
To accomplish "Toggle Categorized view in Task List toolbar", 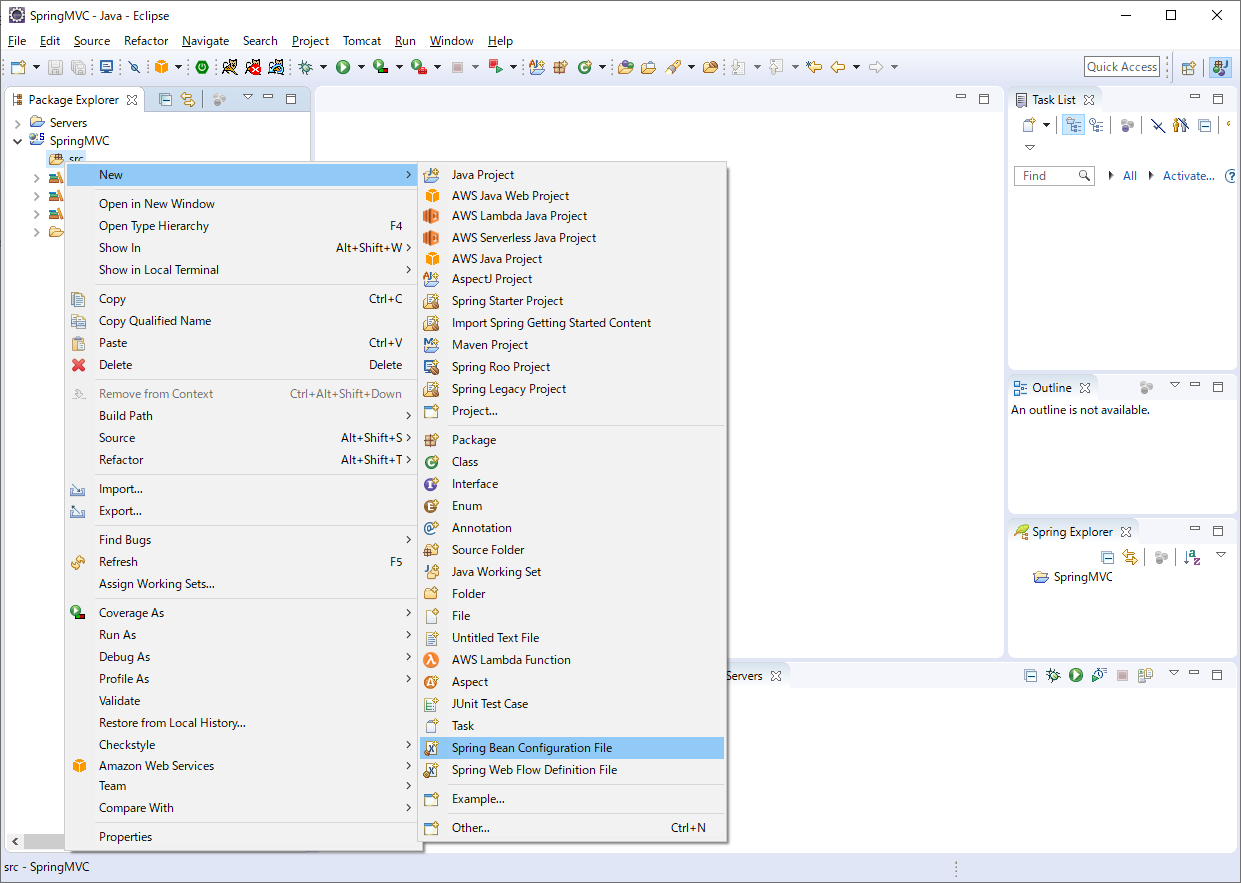I will [x=1073, y=125].
